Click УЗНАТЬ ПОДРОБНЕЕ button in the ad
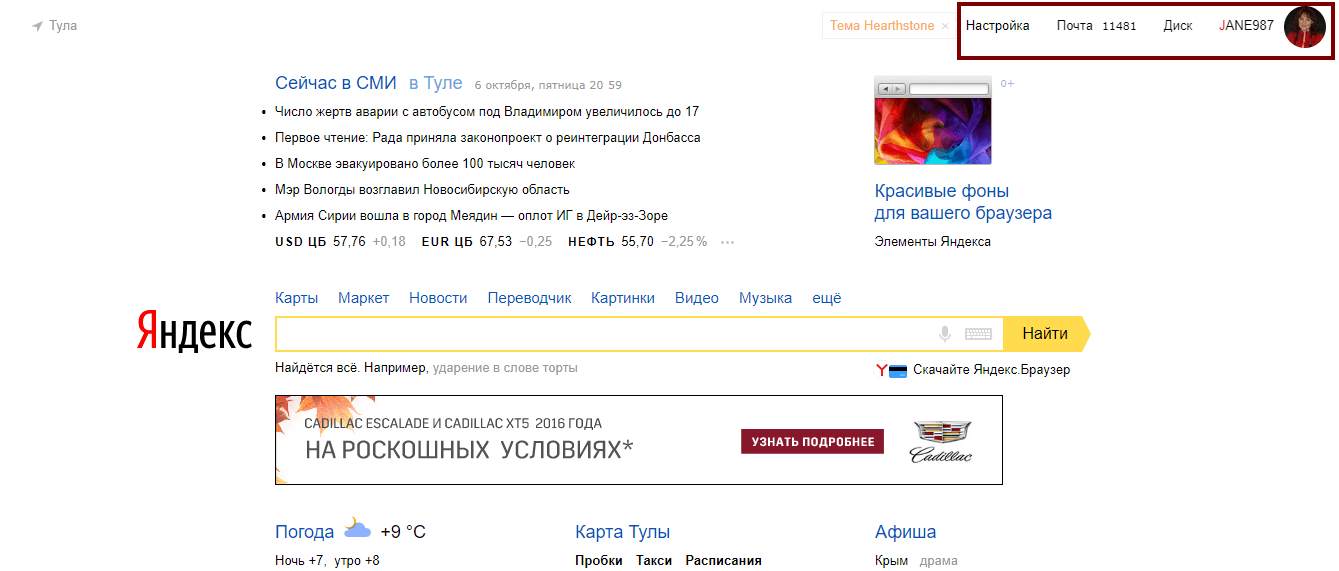The height and width of the screenshot is (571, 1339). (812, 441)
